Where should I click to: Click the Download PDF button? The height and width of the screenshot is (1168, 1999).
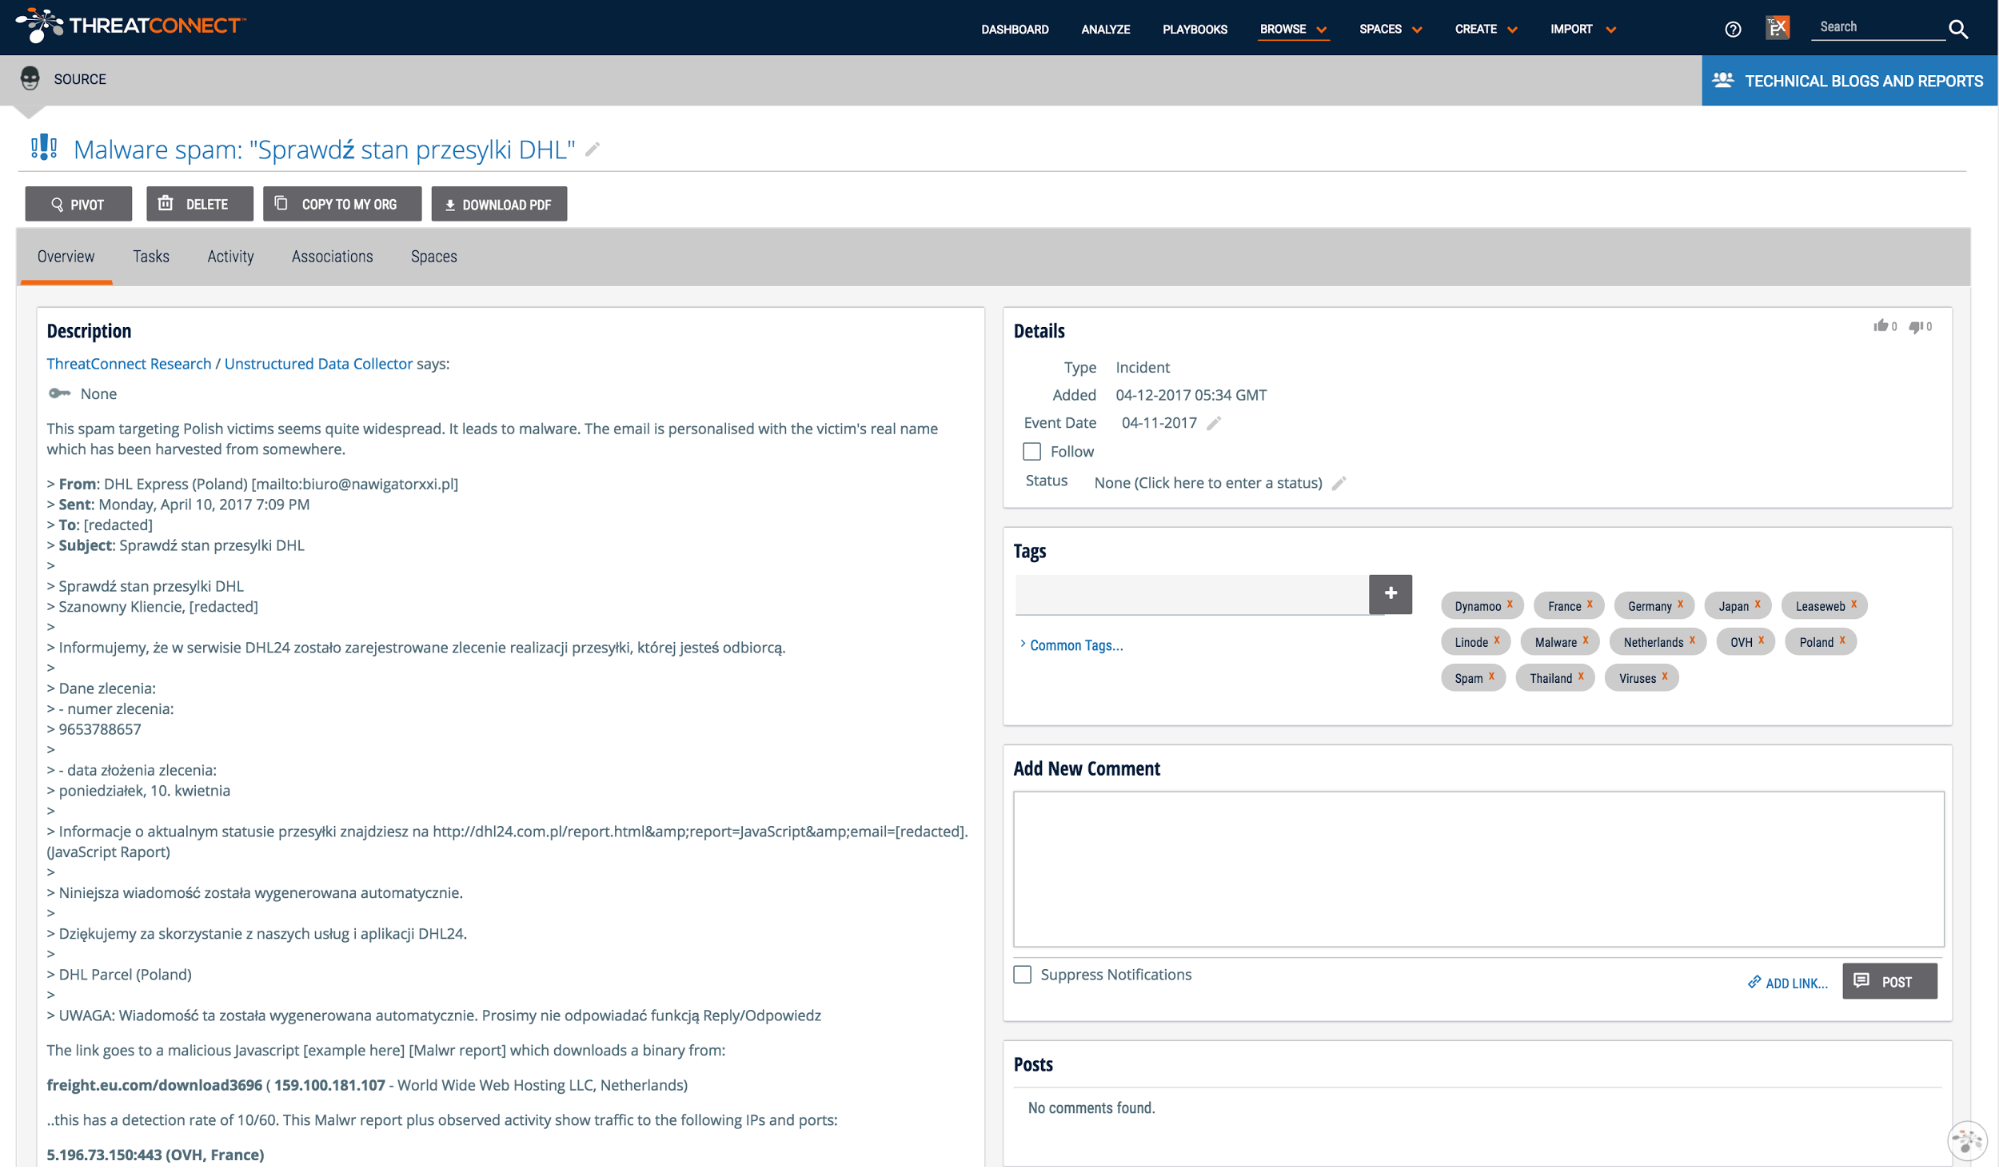[x=499, y=204]
